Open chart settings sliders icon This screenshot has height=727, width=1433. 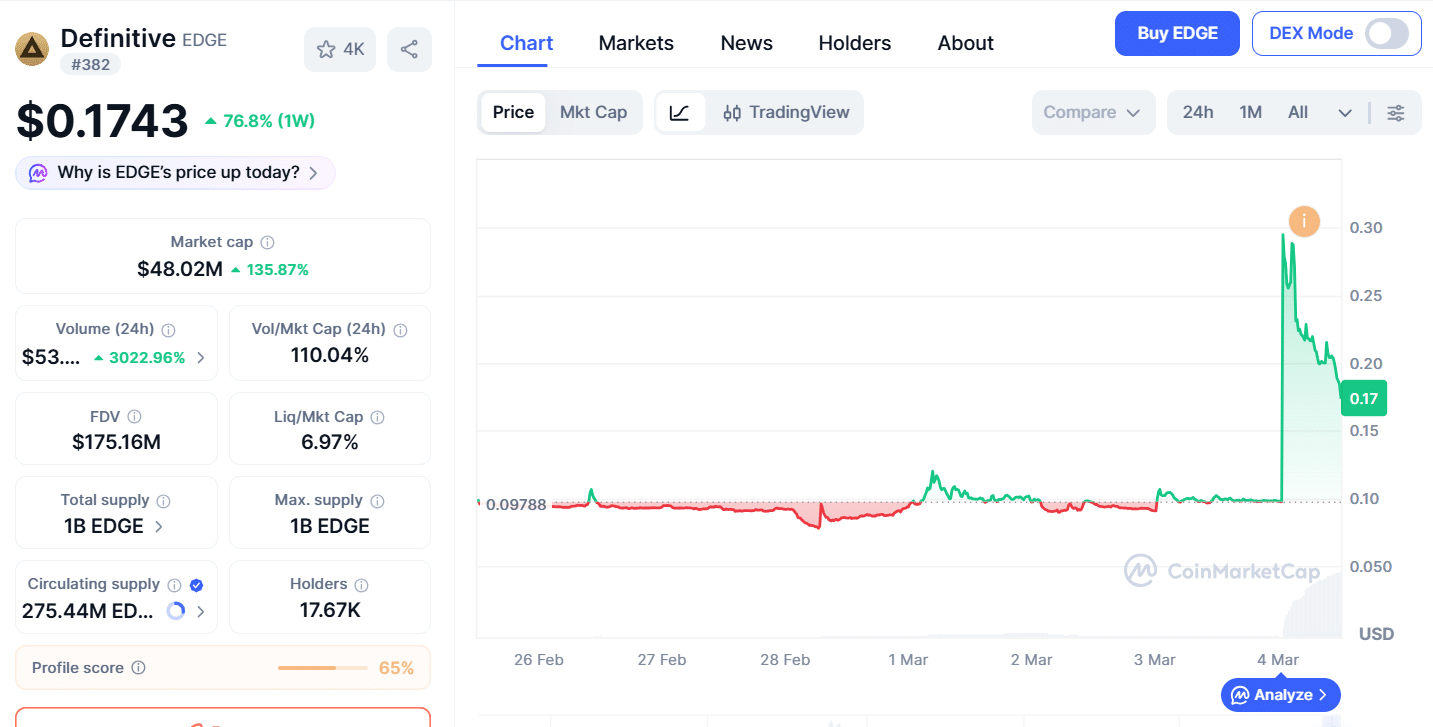[1395, 113]
